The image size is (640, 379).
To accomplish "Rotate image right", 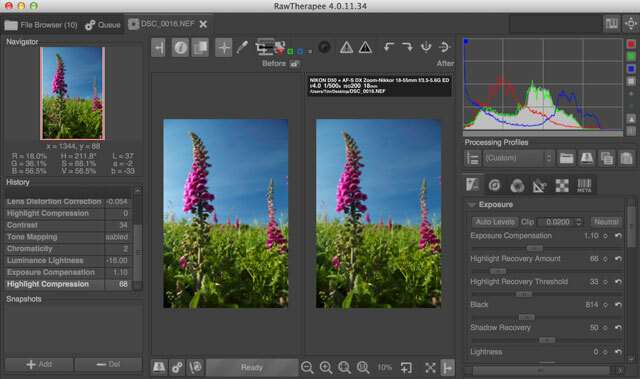I will [407, 47].
